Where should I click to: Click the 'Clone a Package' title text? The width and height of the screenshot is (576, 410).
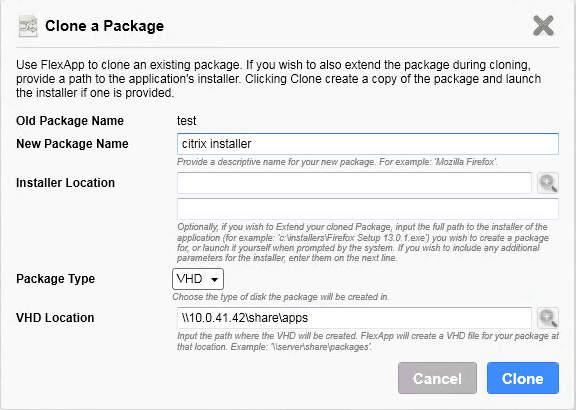[104, 26]
